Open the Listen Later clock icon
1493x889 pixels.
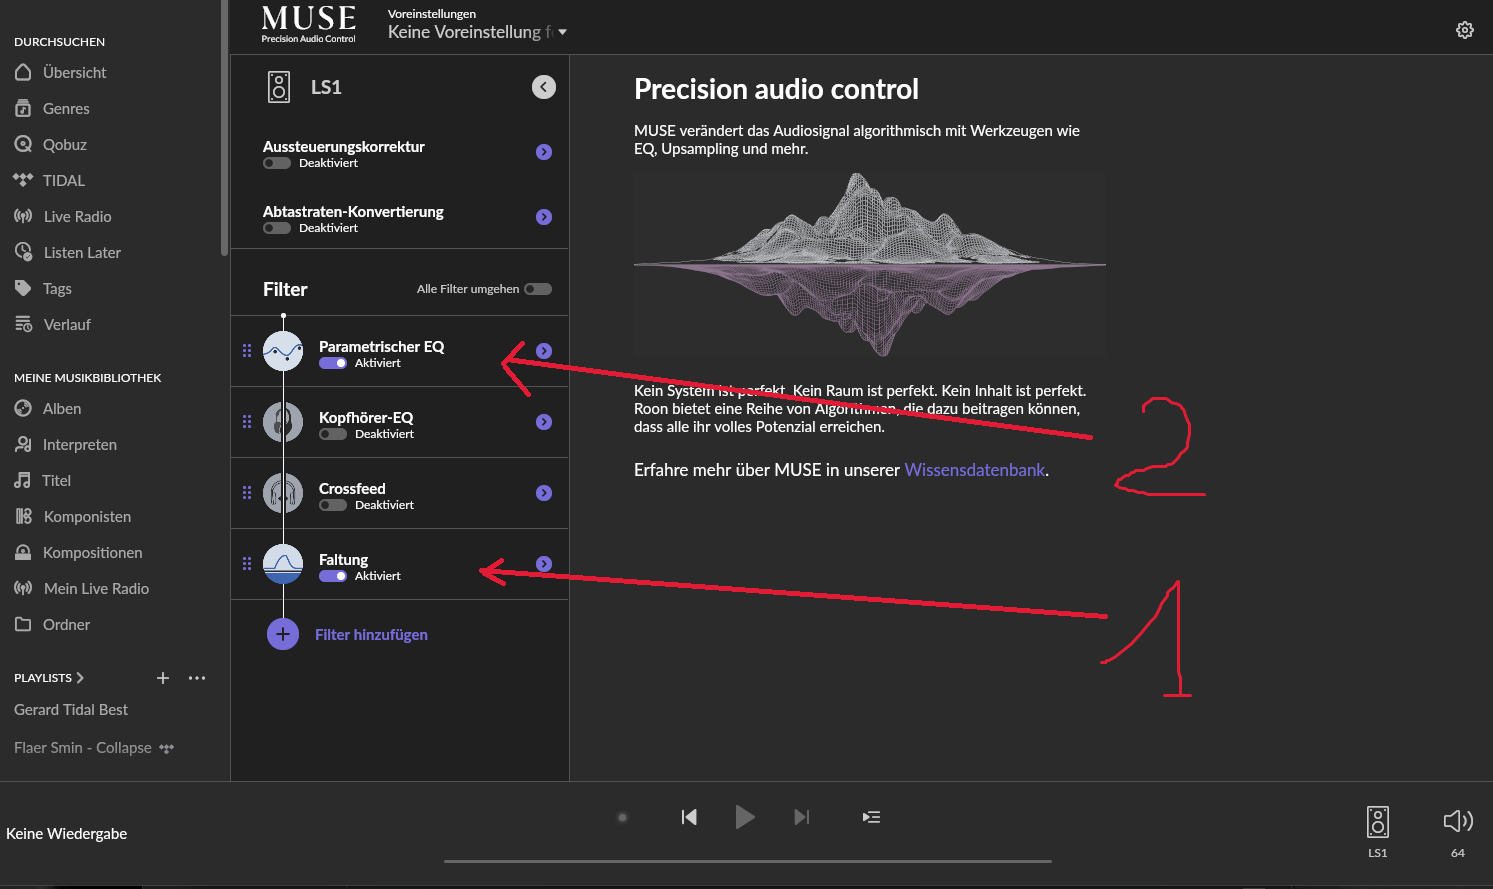23,252
